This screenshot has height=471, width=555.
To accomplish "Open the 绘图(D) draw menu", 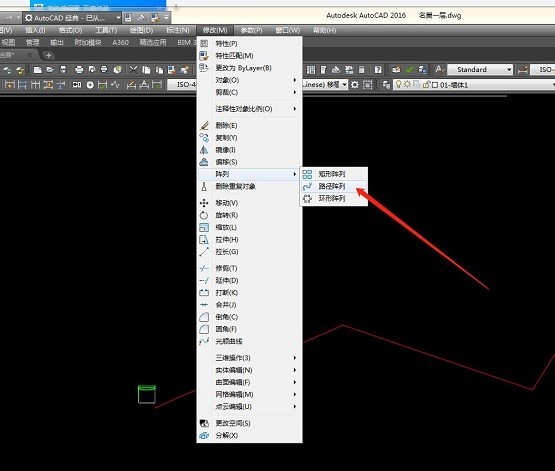I will click(142, 30).
